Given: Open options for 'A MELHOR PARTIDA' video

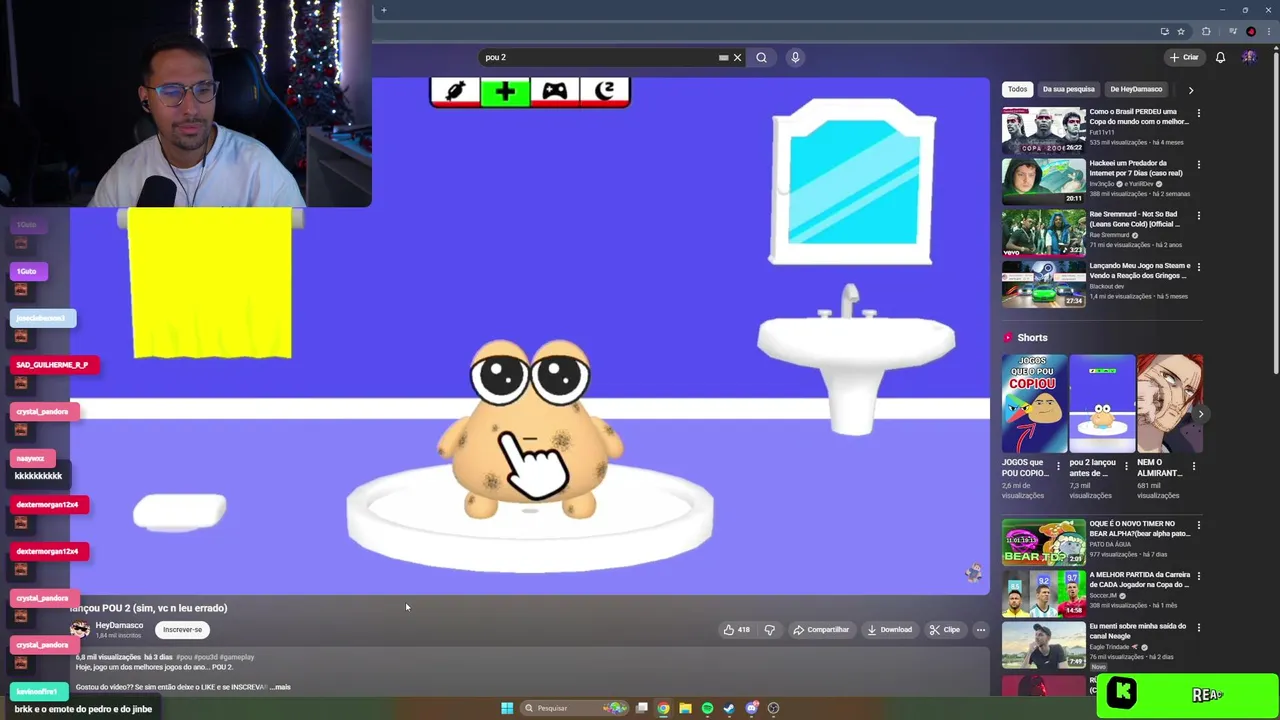Looking at the screenshot, I should point(1199,576).
